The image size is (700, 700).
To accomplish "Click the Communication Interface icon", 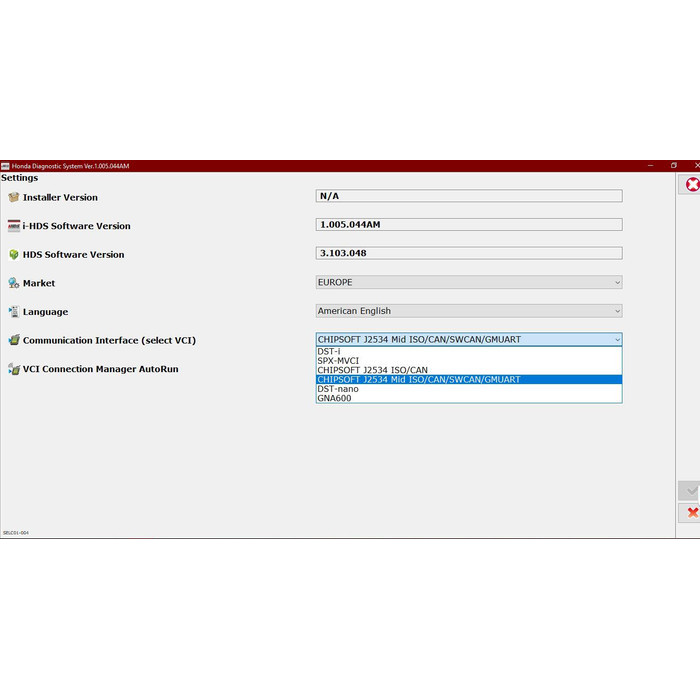I will (x=14, y=340).
